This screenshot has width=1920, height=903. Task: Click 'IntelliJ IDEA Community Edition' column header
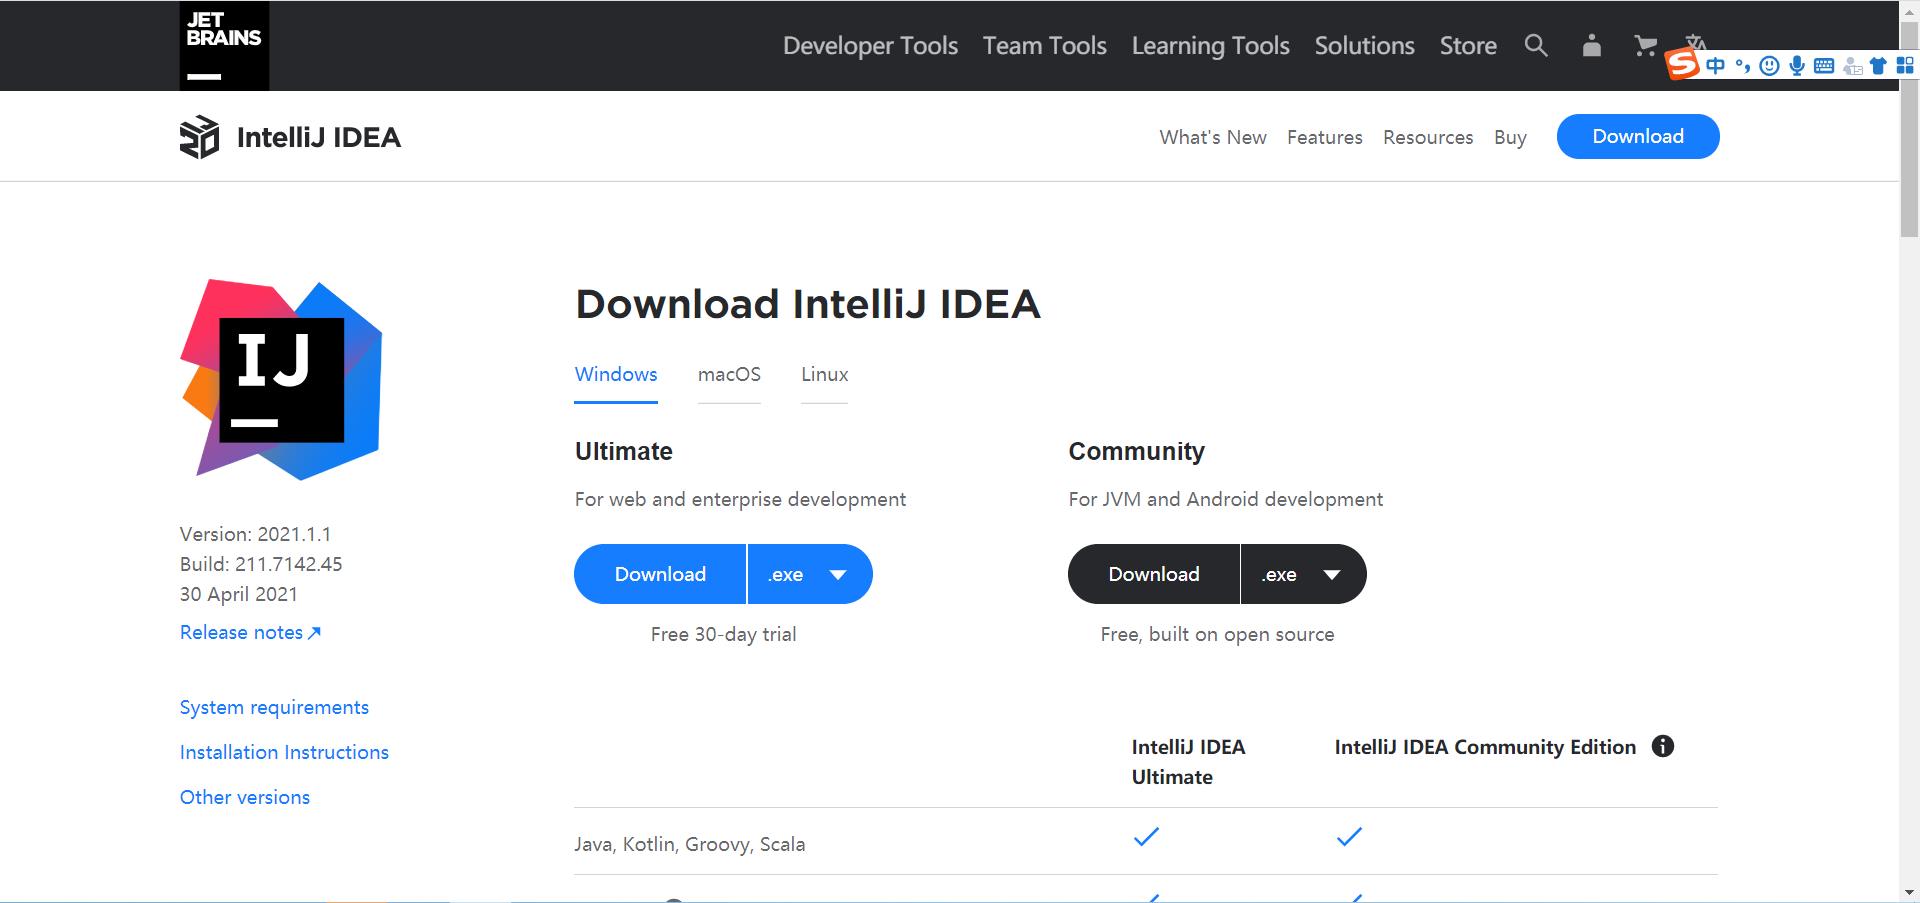(1485, 747)
